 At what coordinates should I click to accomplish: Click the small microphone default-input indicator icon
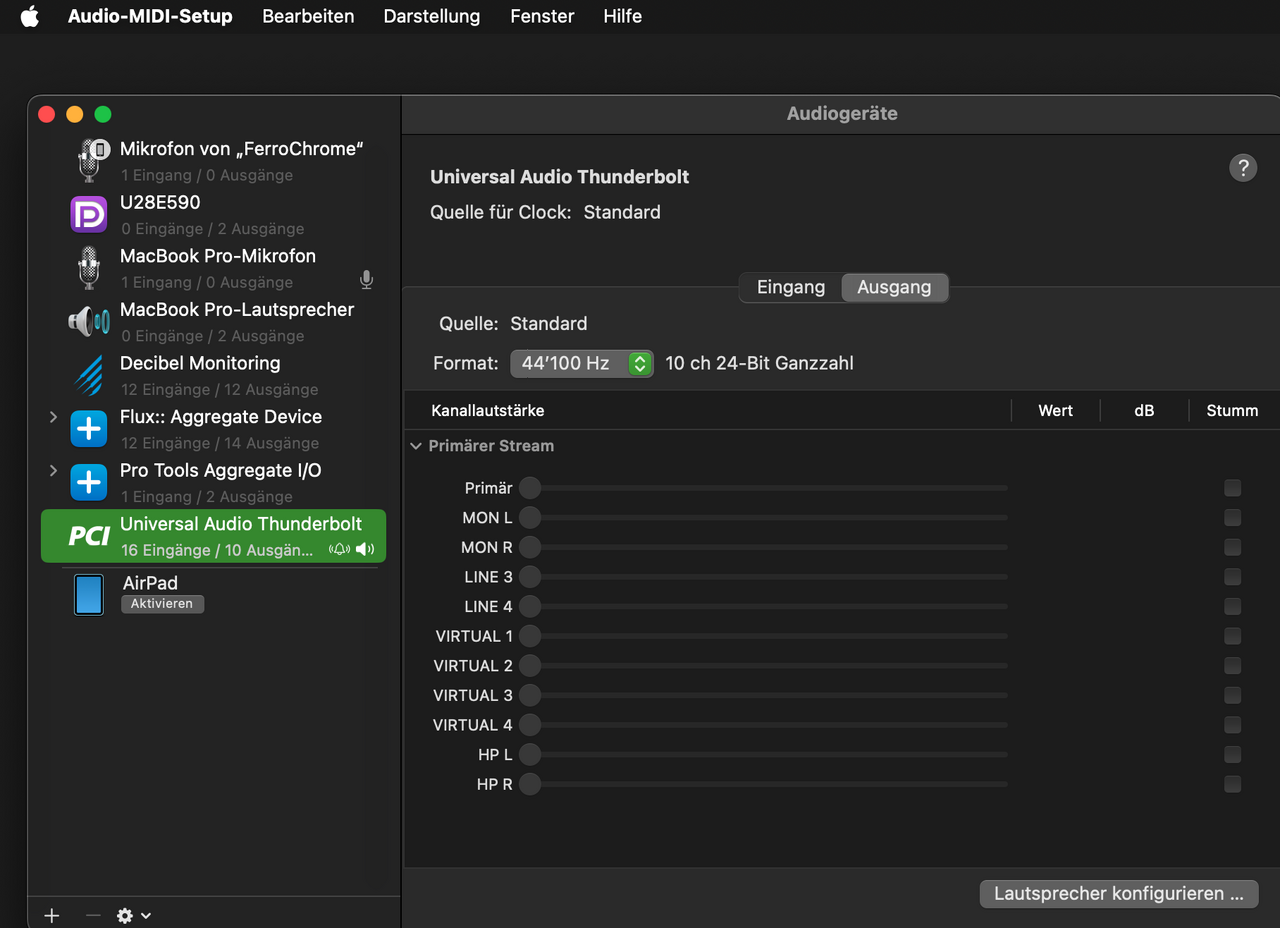click(x=366, y=280)
